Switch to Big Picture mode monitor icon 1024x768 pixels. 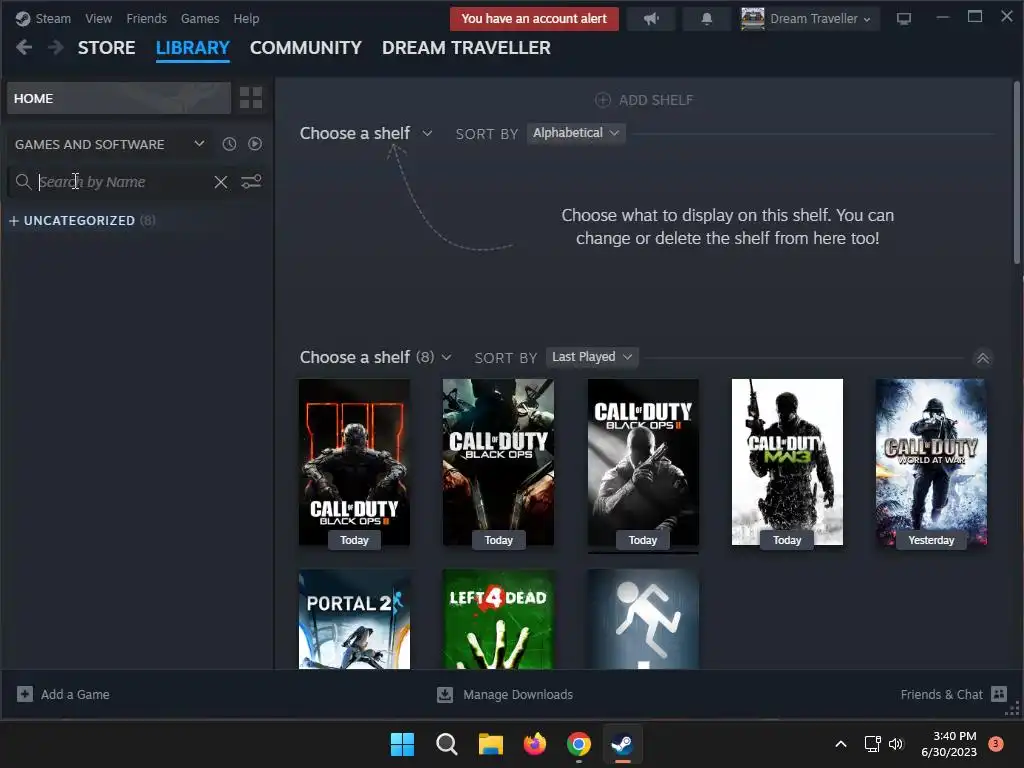pyautogui.click(x=903, y=19)
